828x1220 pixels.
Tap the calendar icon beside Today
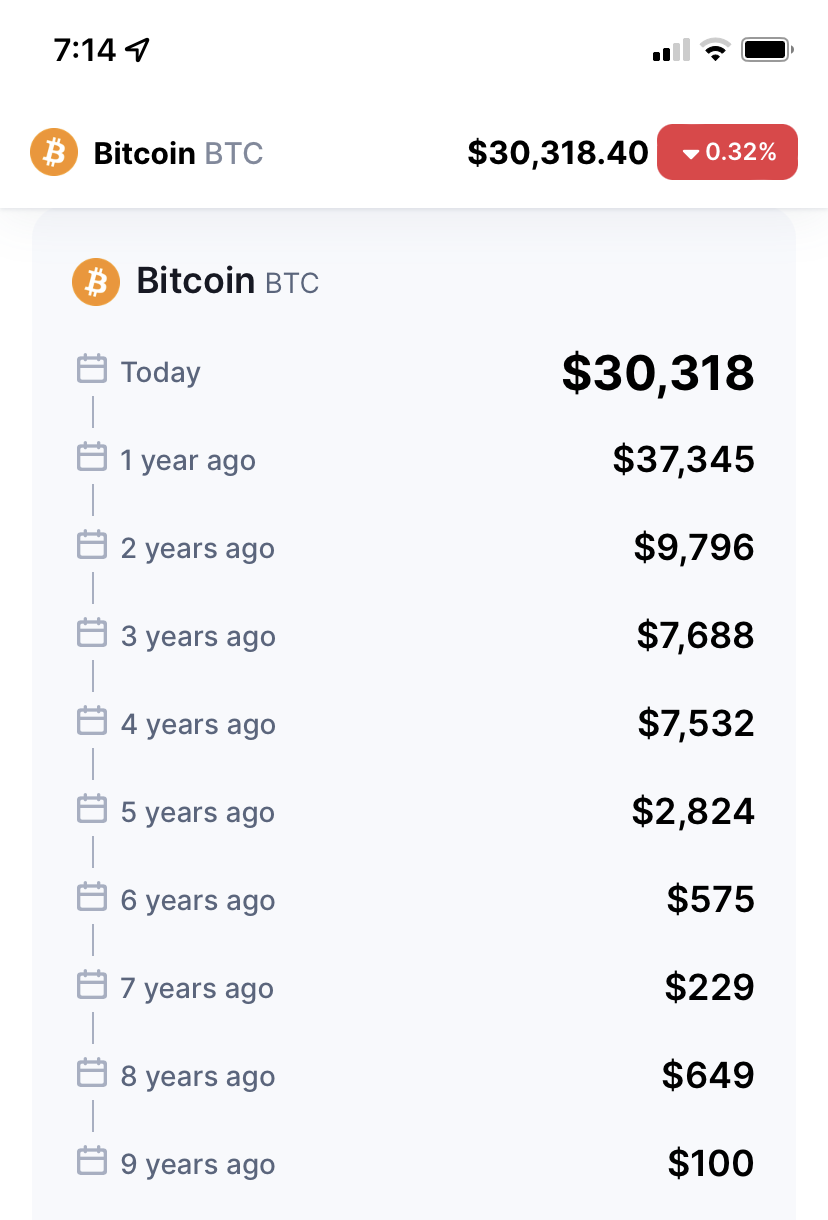[x=92, y=369]
